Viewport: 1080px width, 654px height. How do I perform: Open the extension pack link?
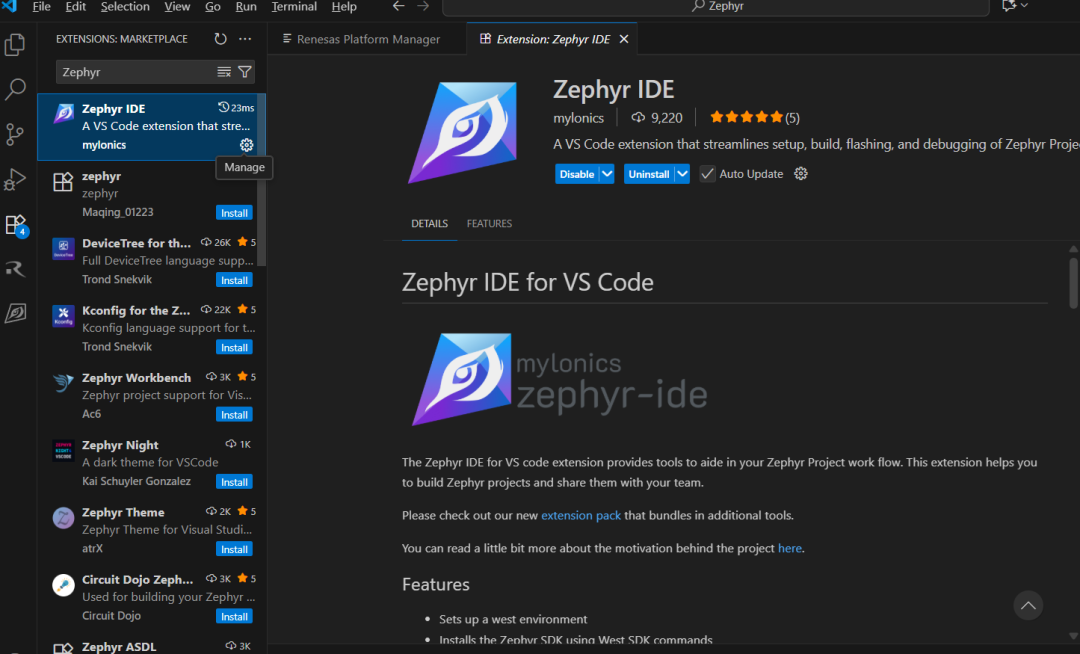point(581,515)
